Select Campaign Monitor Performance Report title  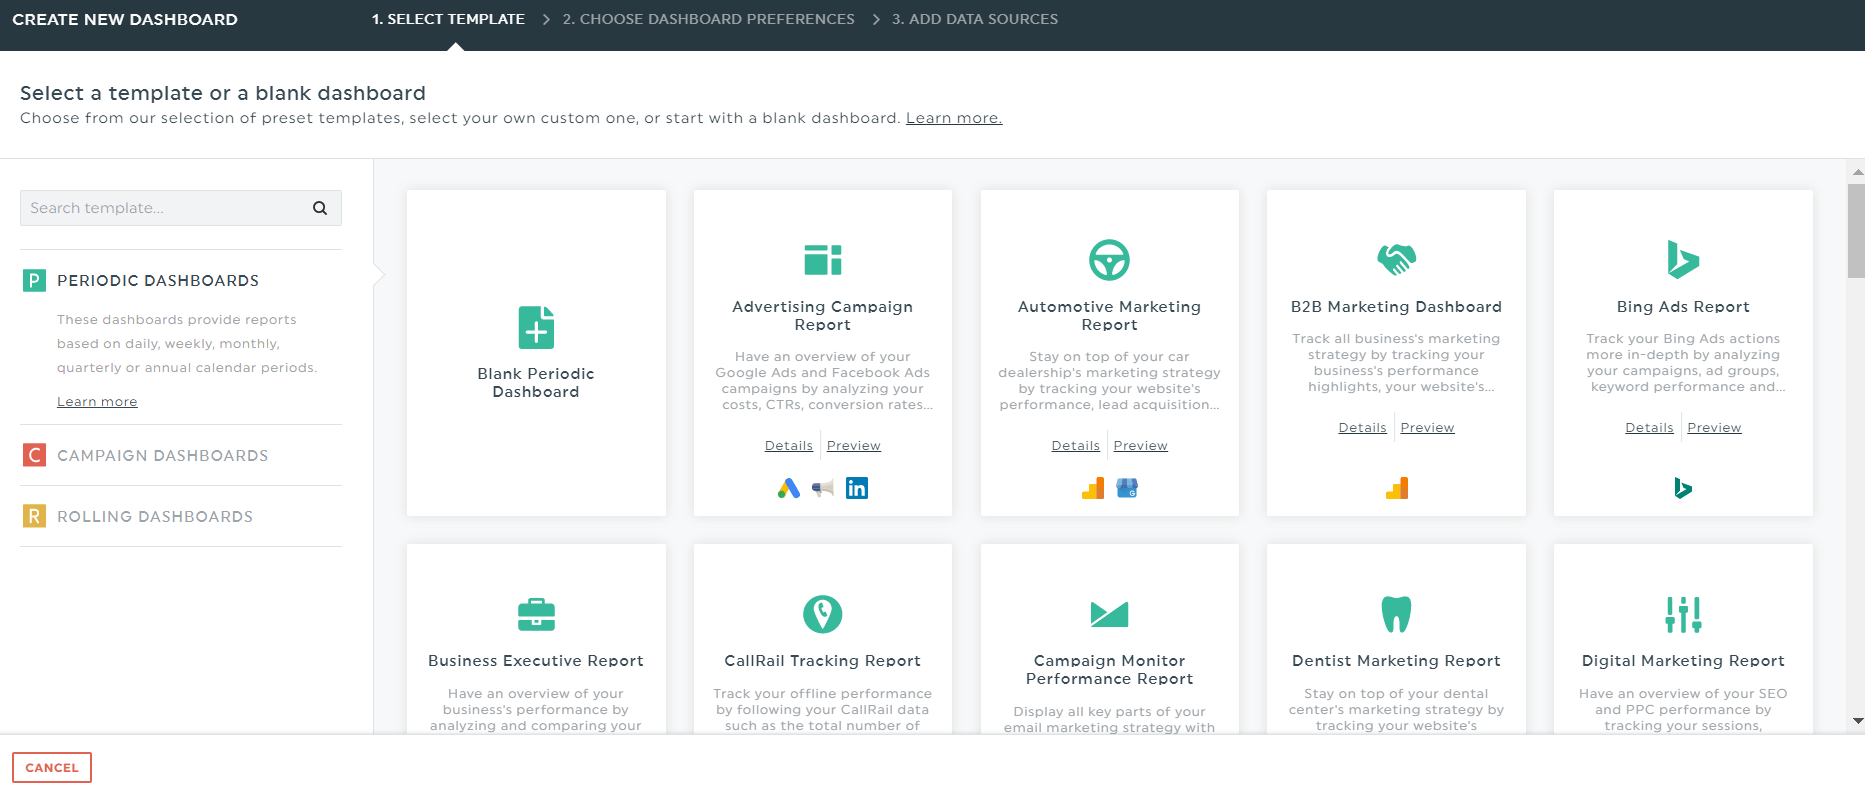click(1109, 670)
